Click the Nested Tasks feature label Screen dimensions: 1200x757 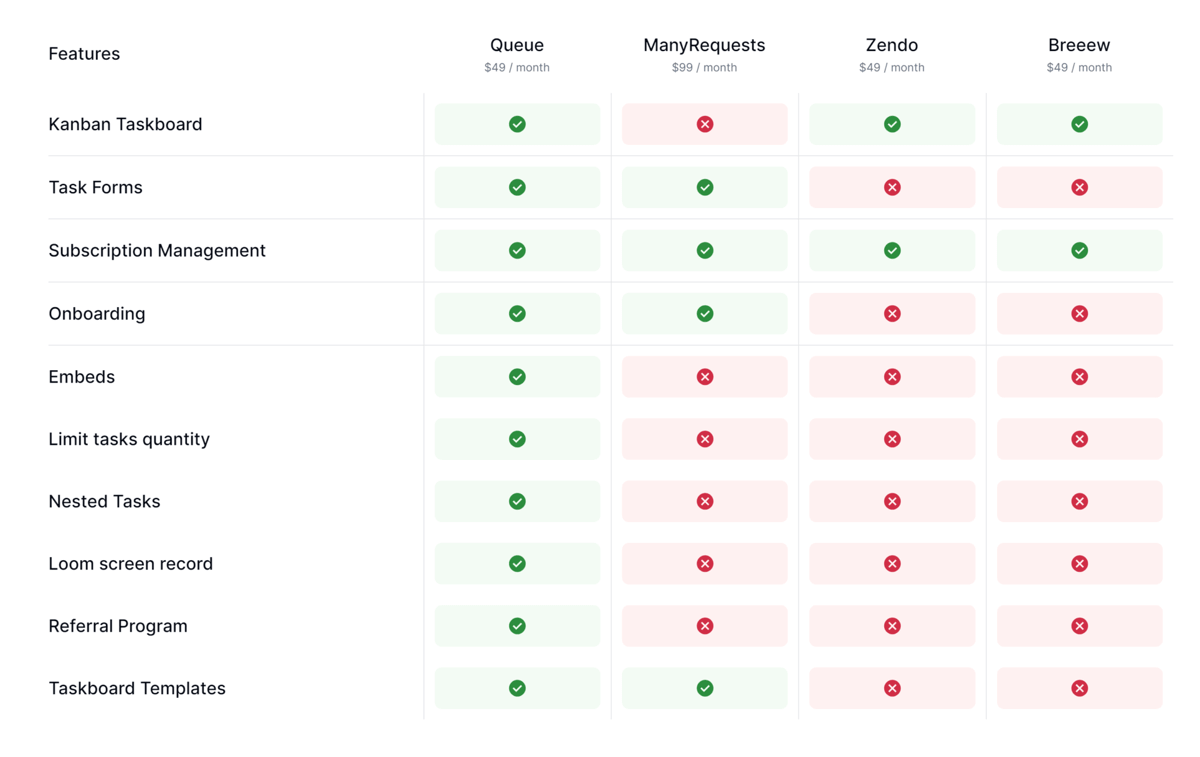[x=104, y=501]
